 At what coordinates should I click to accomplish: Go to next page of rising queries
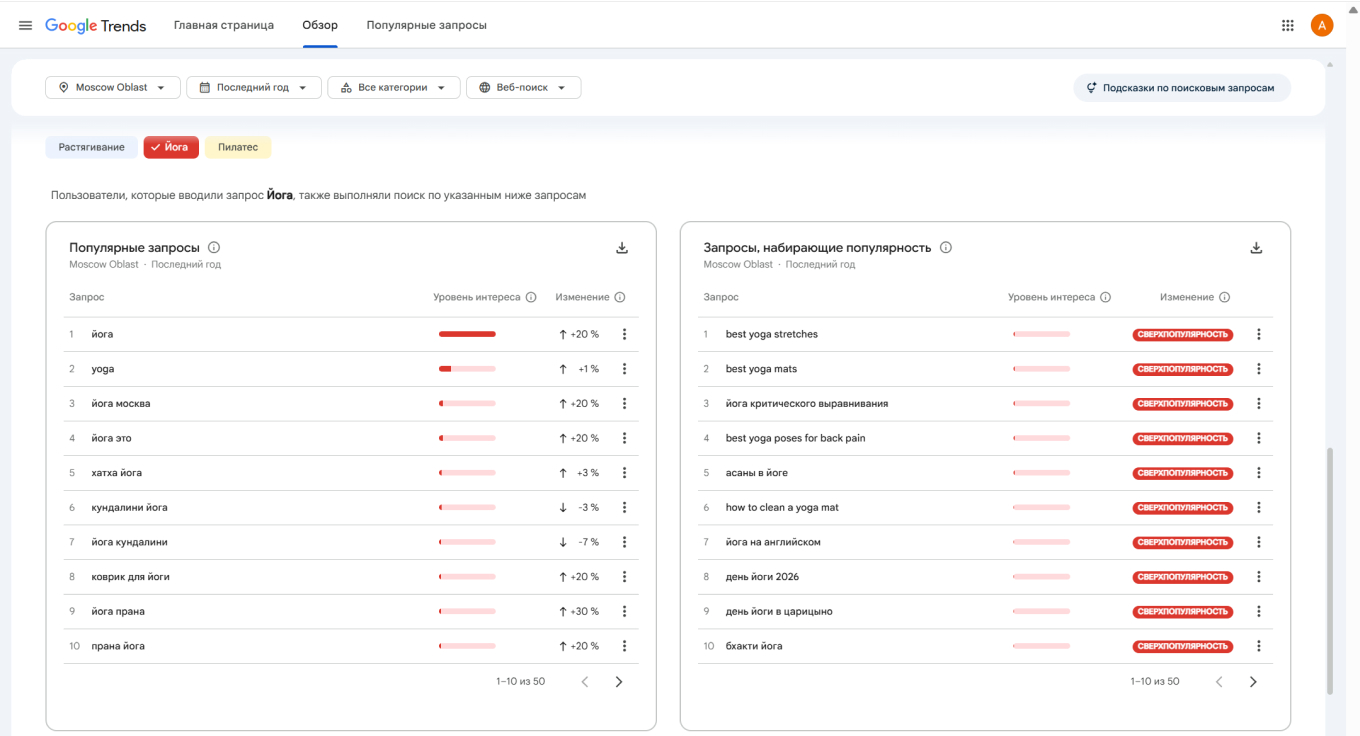point(1253,682)
